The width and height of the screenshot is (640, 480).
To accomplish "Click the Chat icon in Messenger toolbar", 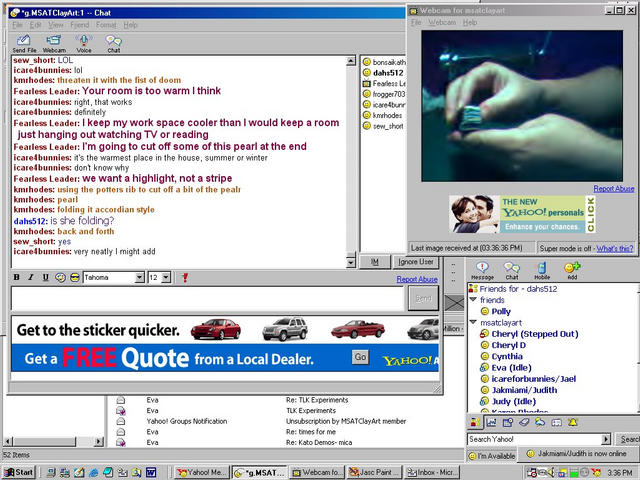I will 512,271.
